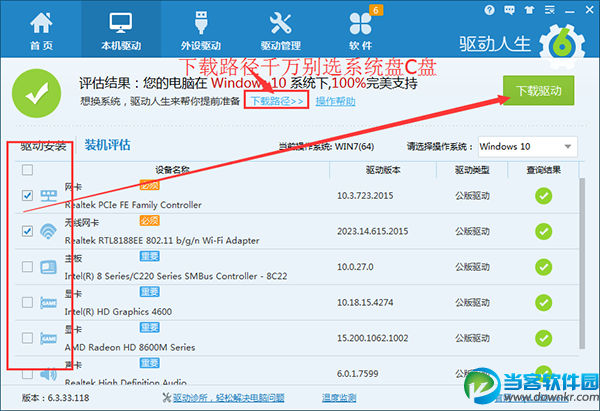Click version 10.0.27.0 cell
Screen dimensions: 600x411
pyautogui.click(x=355, y=267)
